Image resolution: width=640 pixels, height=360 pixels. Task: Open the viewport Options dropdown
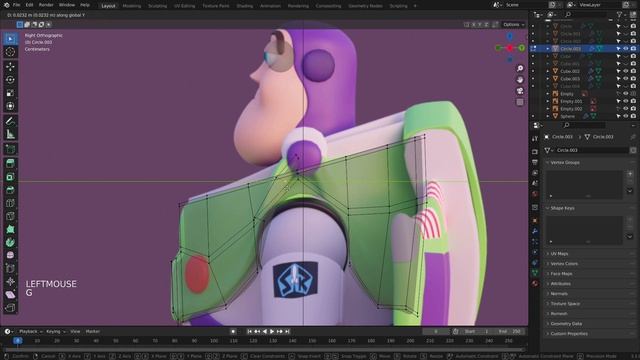click(513, 24)
